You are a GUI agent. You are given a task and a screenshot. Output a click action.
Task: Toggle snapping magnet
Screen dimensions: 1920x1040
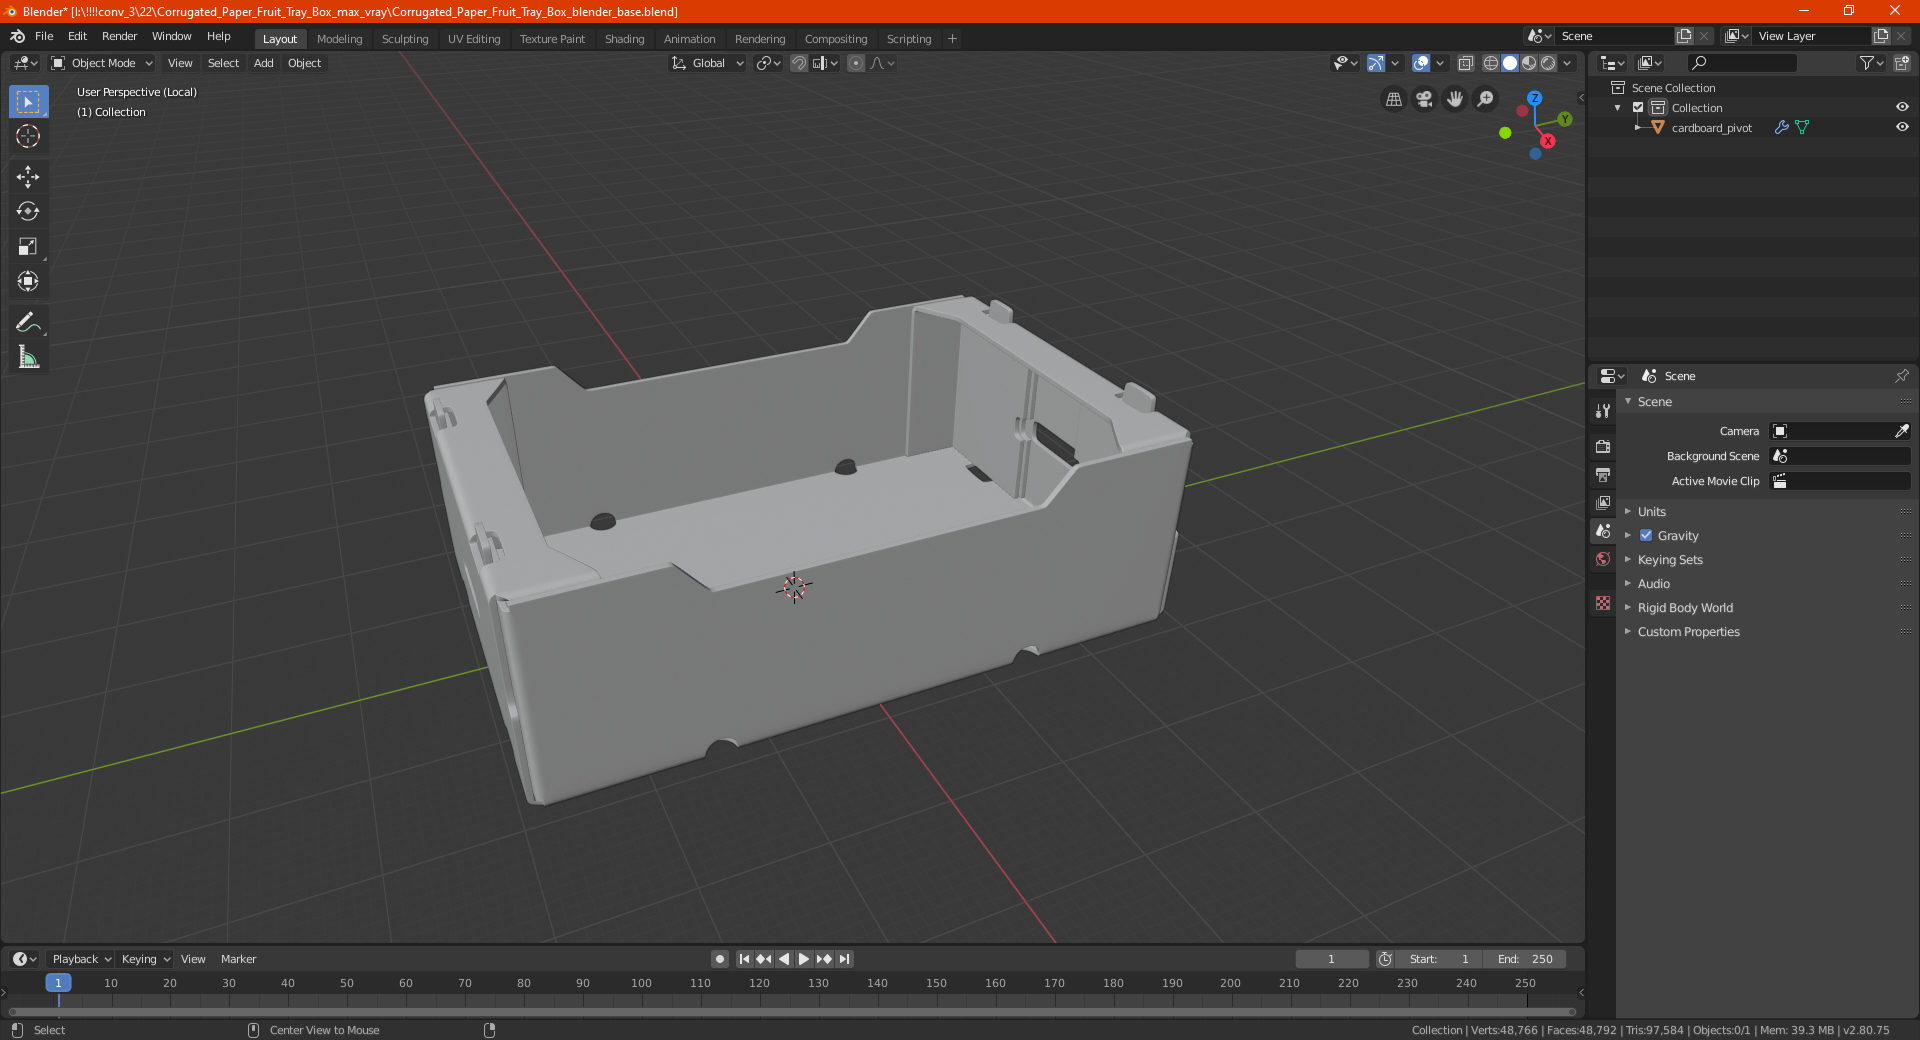[x=799, y=63]
